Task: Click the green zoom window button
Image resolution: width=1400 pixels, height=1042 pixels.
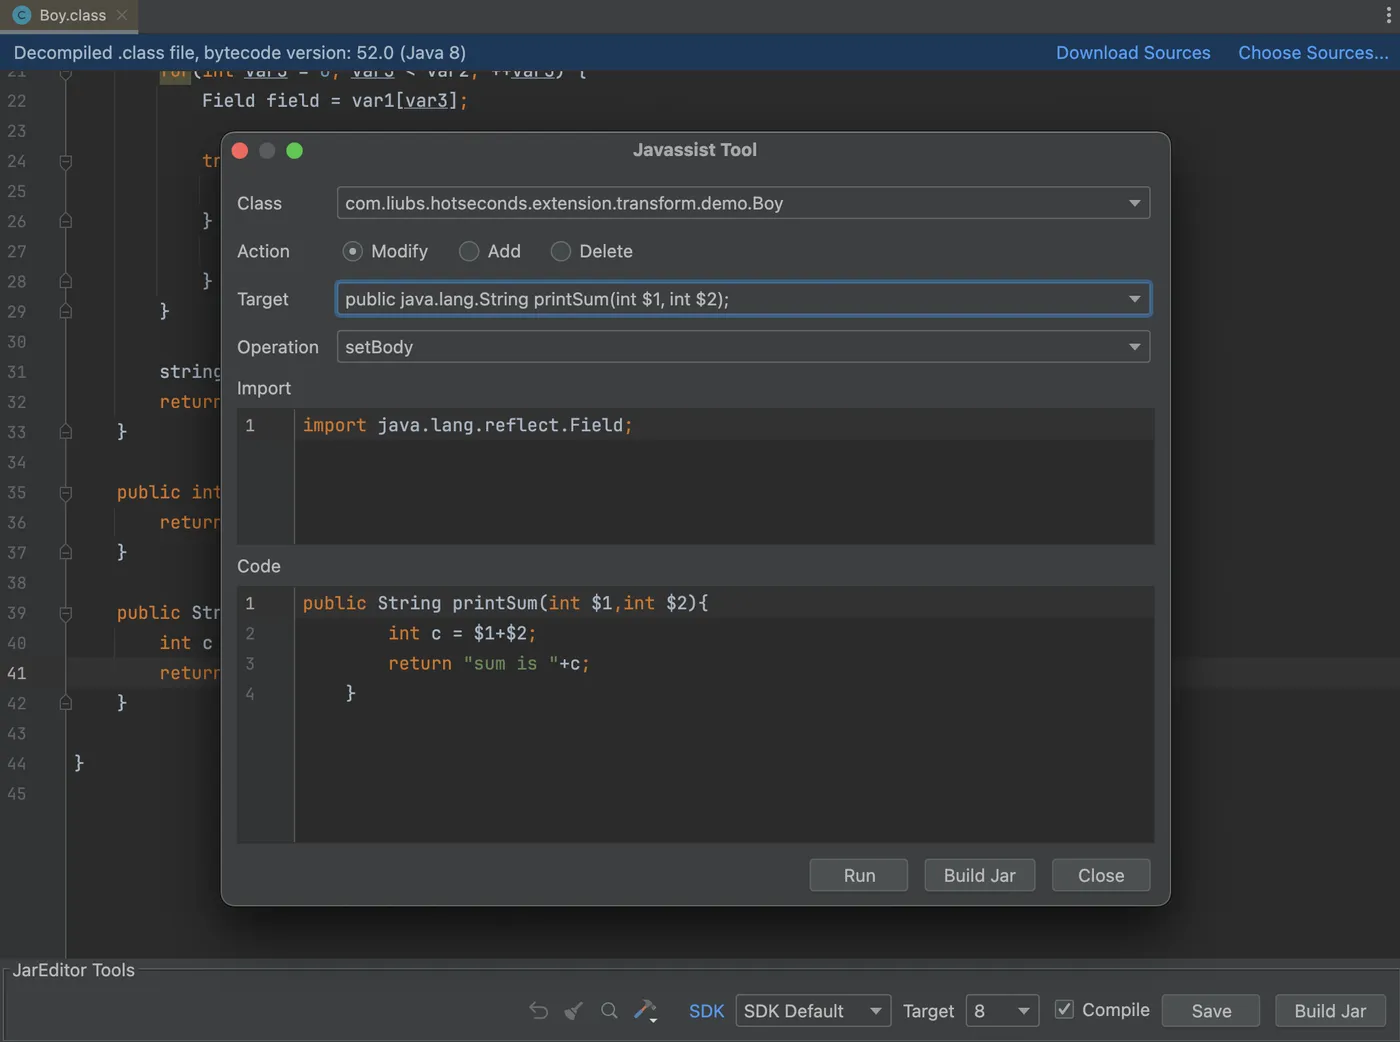Action: 294,150
